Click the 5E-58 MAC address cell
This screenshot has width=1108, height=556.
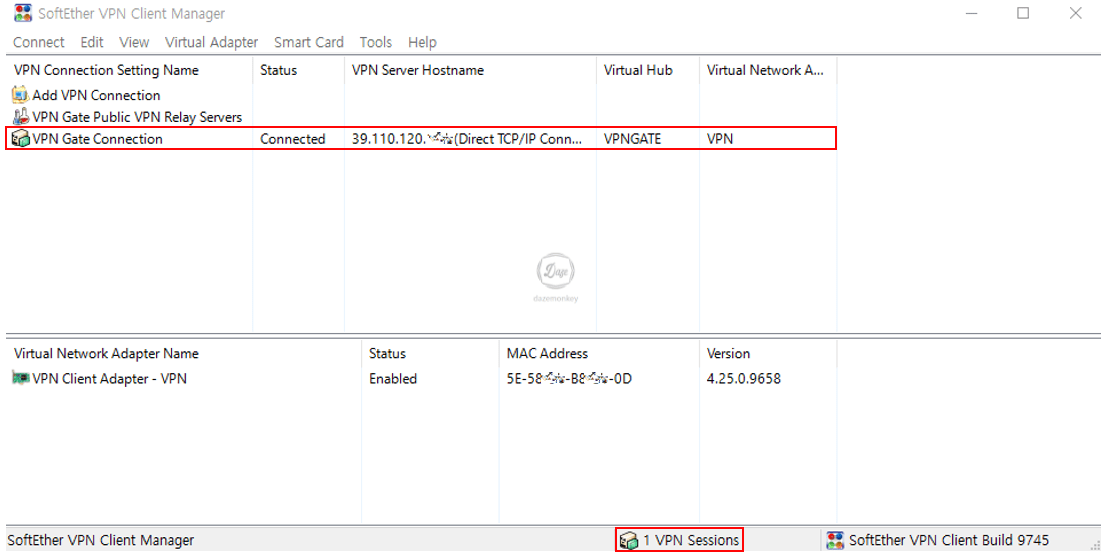click(x=569, y=378)
